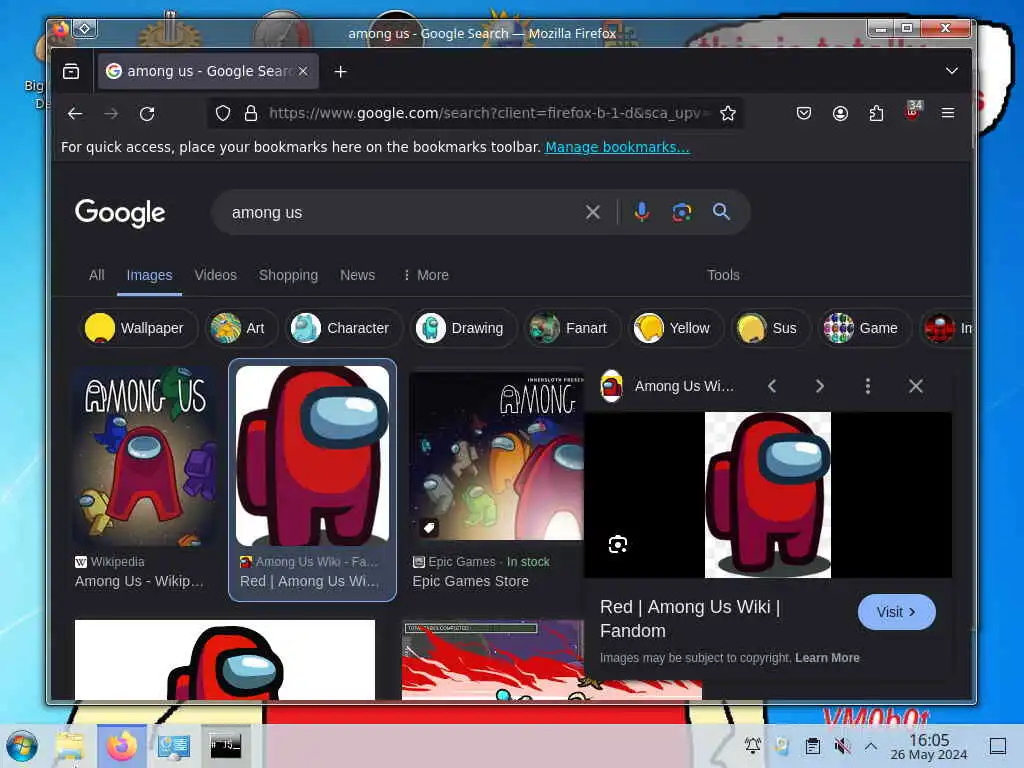Show previous image in preview panel
This screenshot has height=768, width=1024.
[x=772, y=386]
